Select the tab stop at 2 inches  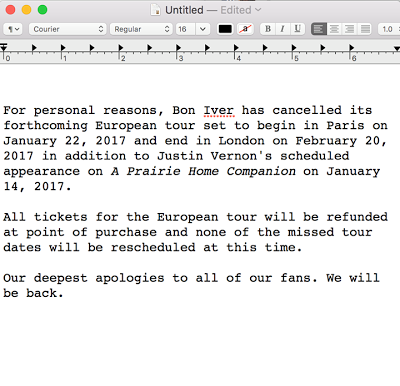click(x=121, y=48)
